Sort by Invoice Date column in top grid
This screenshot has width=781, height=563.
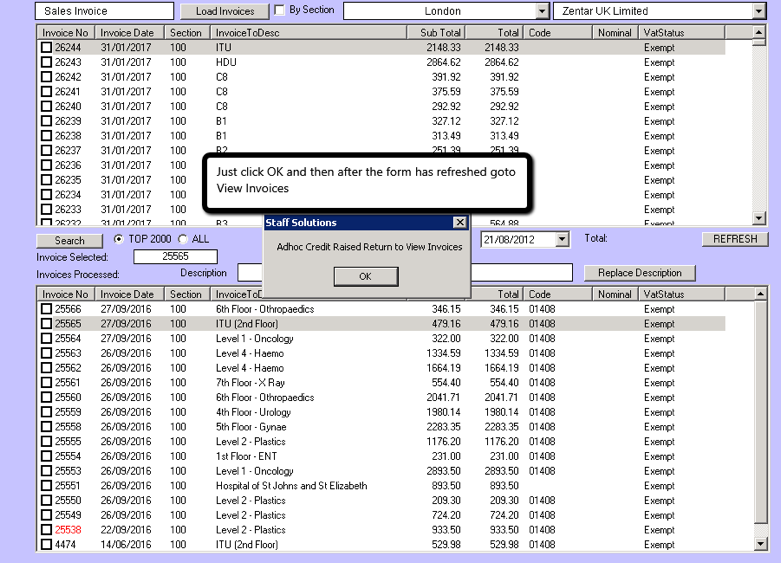pos(126,32)
